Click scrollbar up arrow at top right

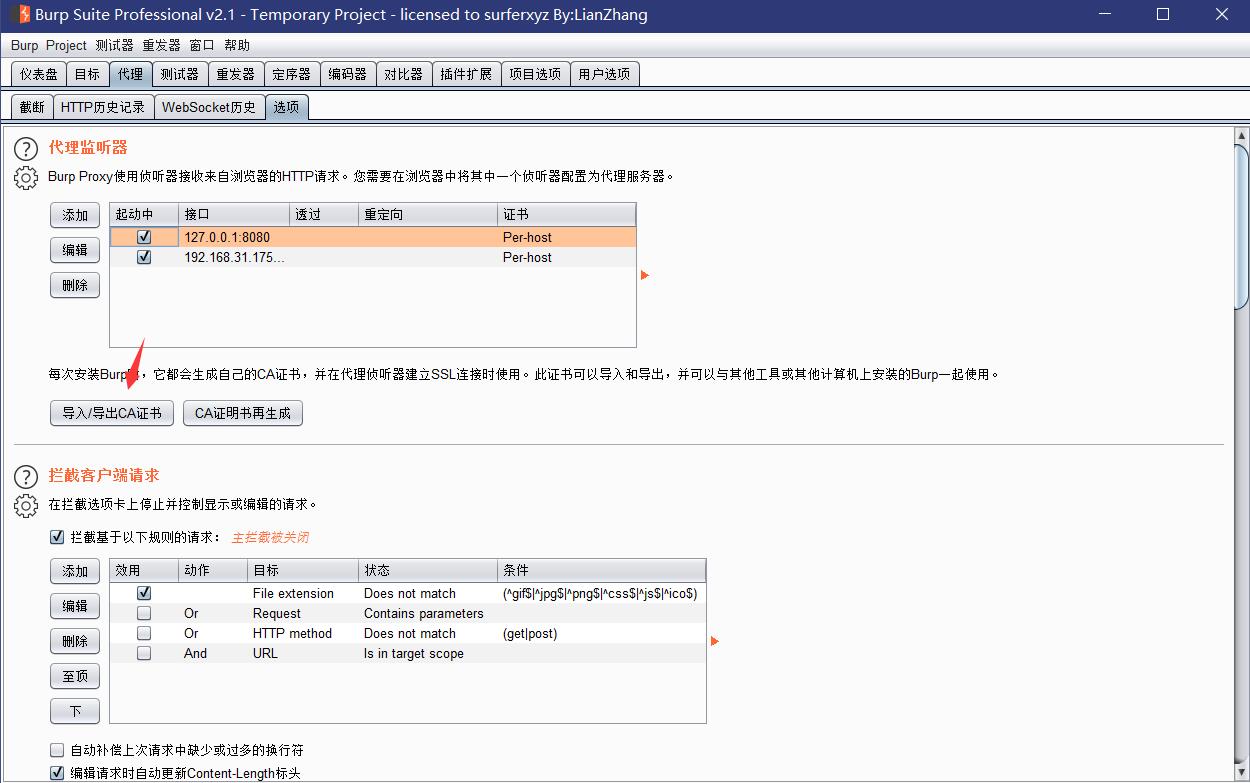click(x=1242, y=136)
